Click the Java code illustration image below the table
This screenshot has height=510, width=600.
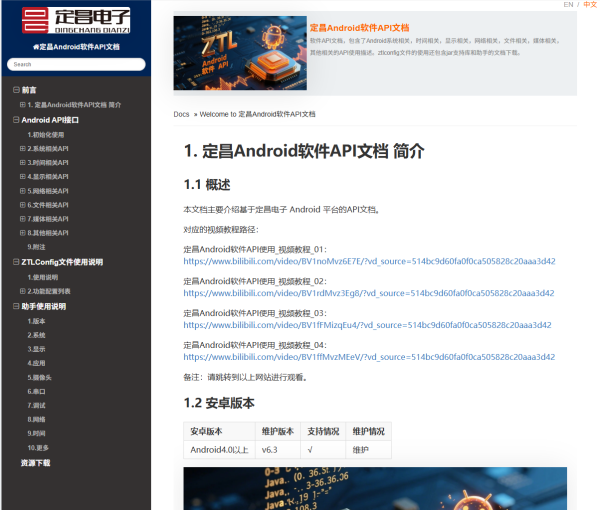375,488
